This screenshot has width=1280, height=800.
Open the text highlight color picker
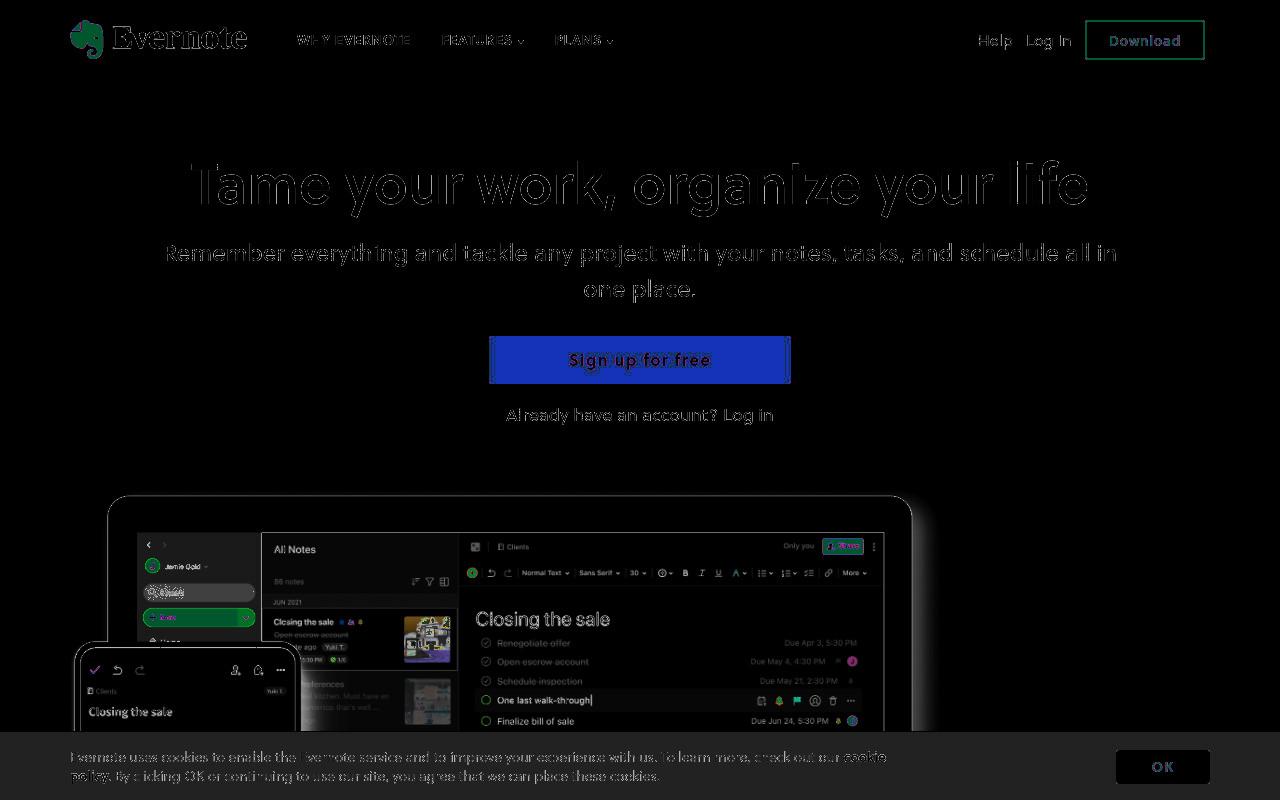[739, 573]
